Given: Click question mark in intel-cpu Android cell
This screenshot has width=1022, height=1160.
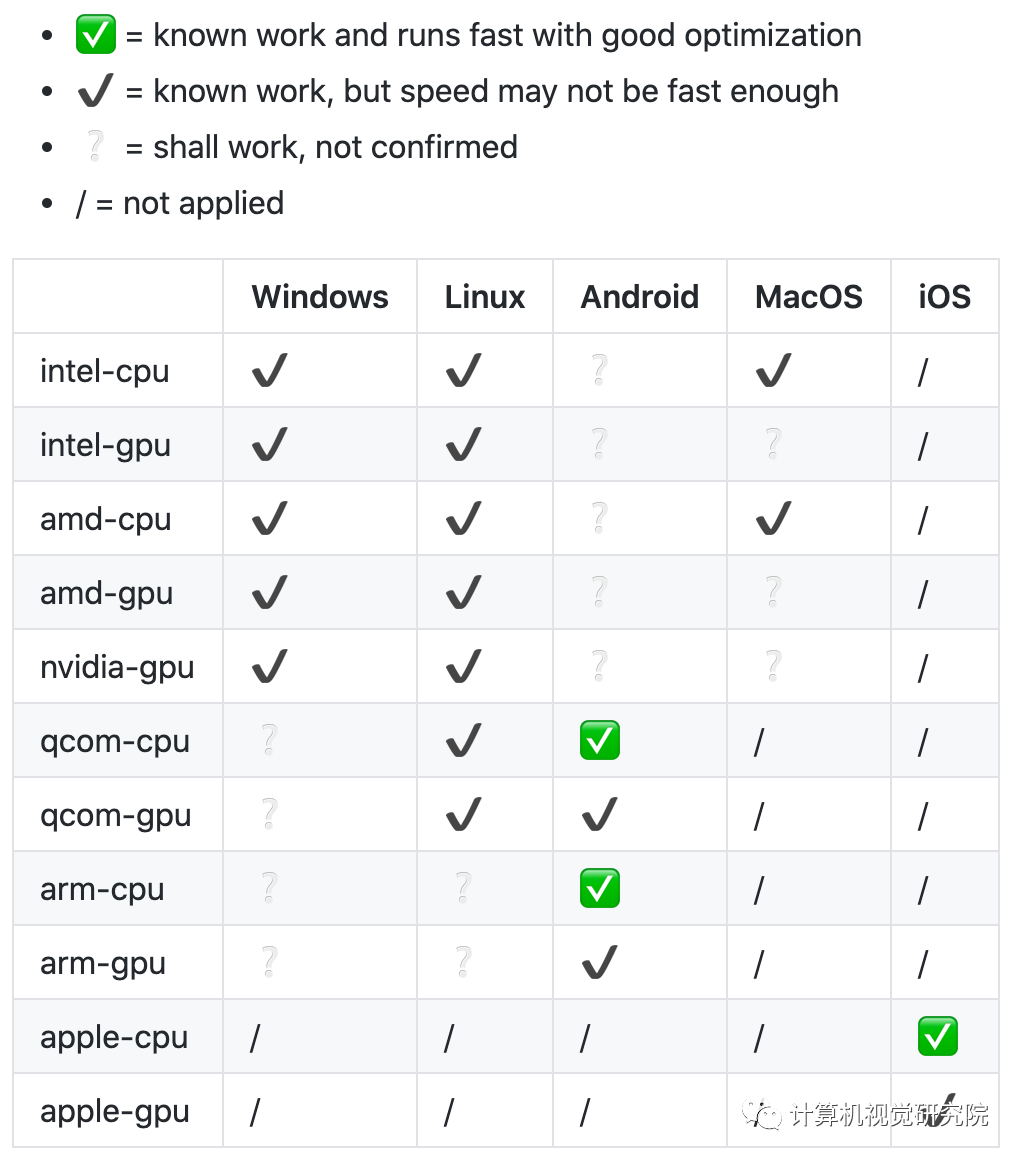Looking at the screenshot, I should coord(599,371).
